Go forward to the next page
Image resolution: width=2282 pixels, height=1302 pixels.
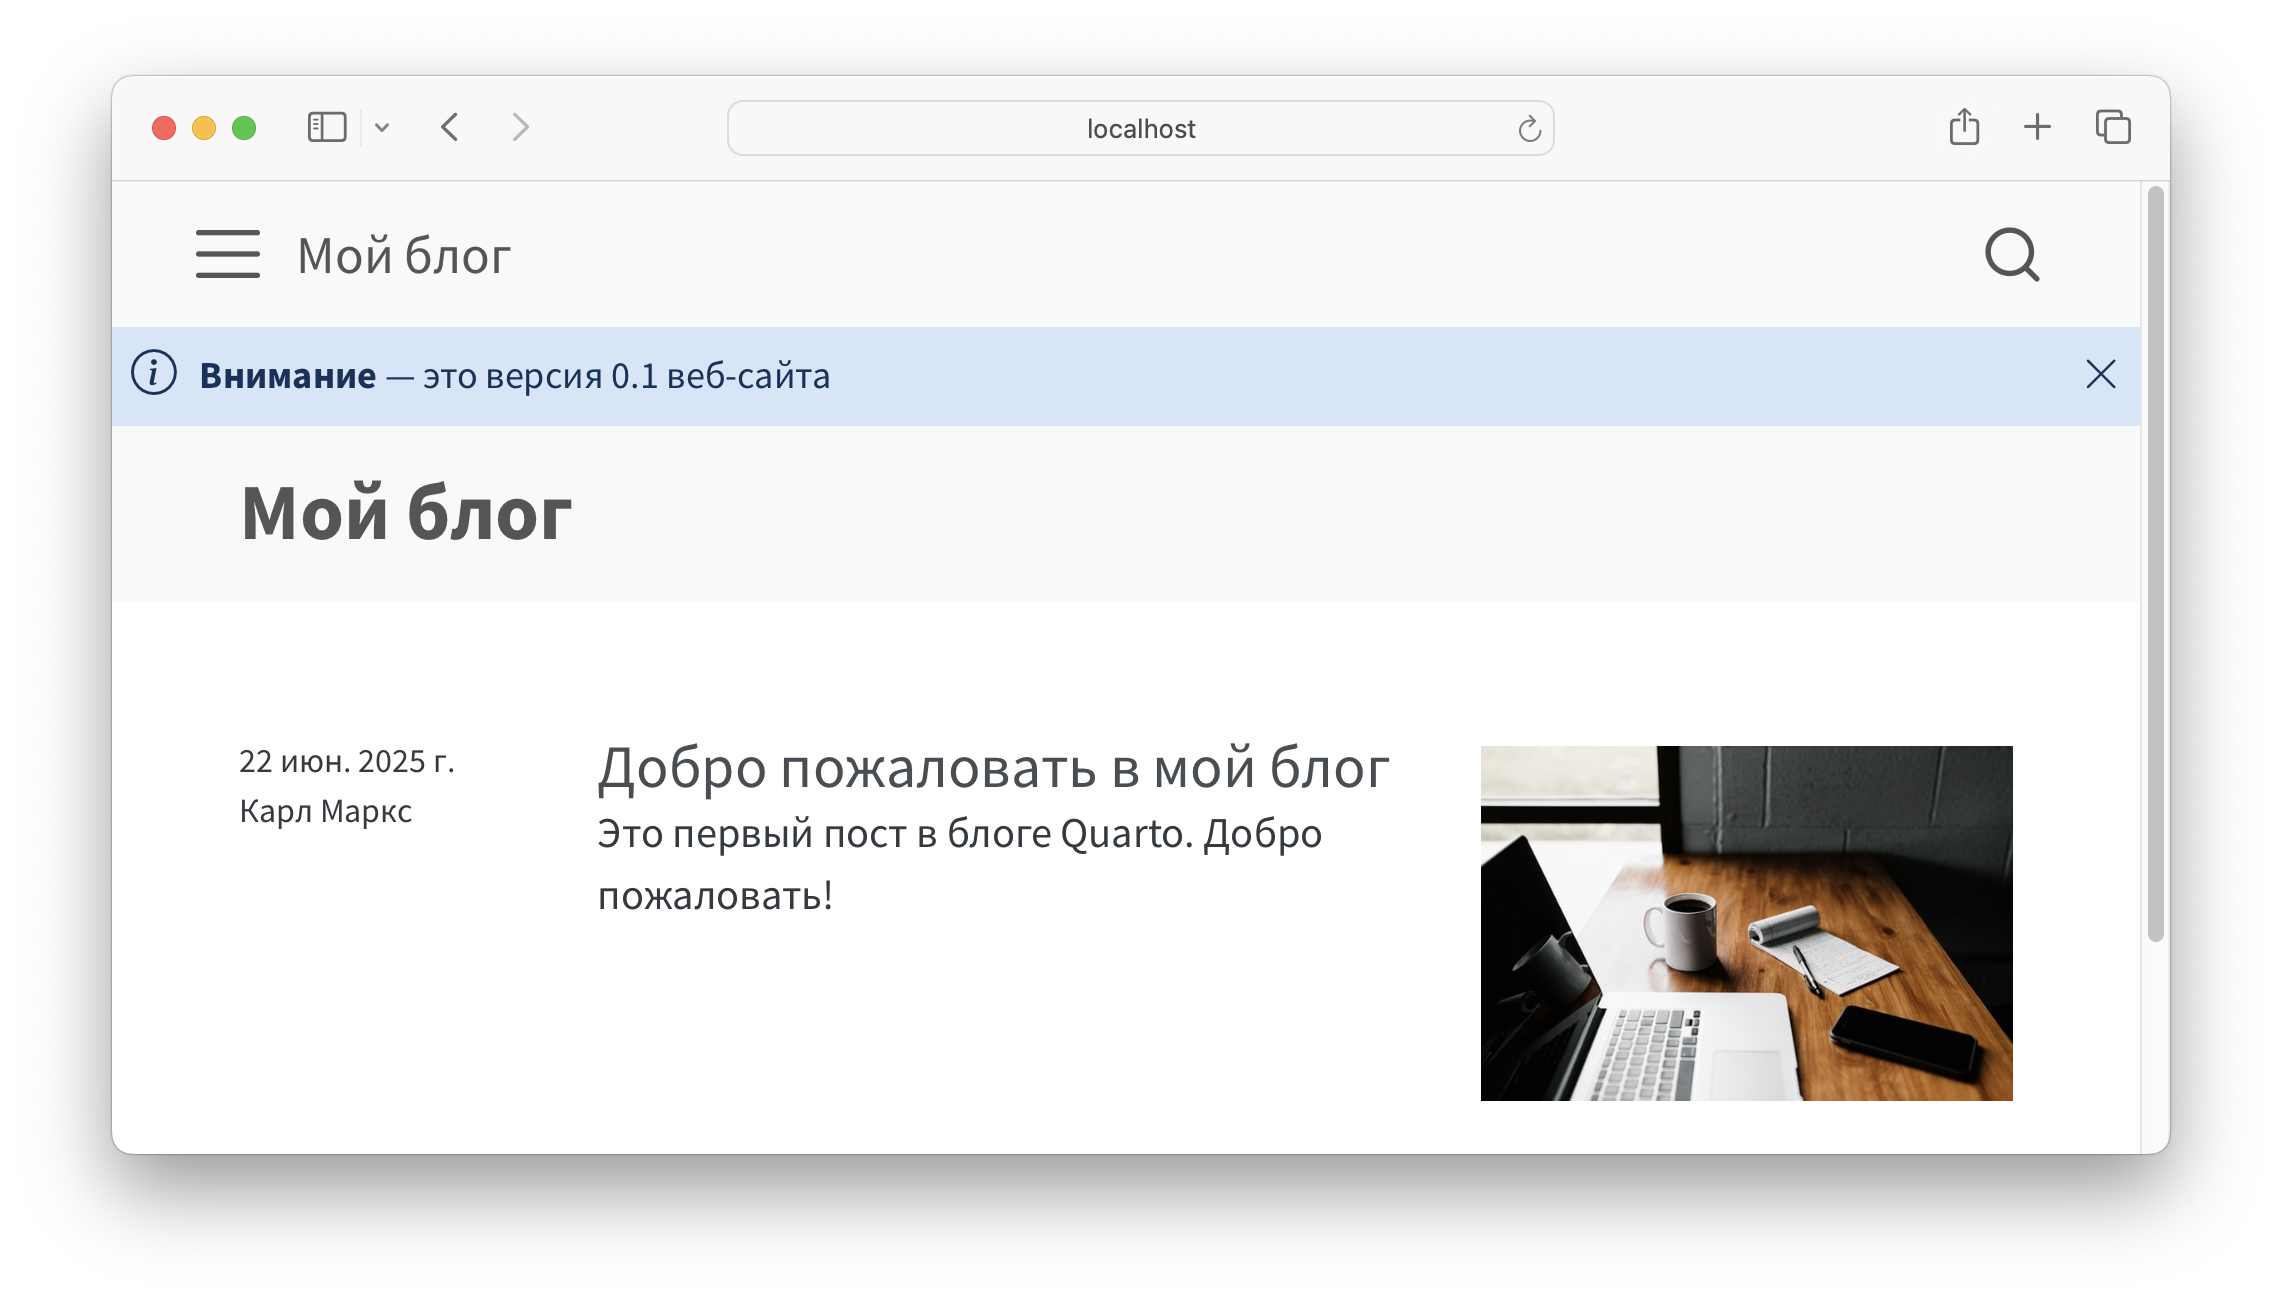520,128
